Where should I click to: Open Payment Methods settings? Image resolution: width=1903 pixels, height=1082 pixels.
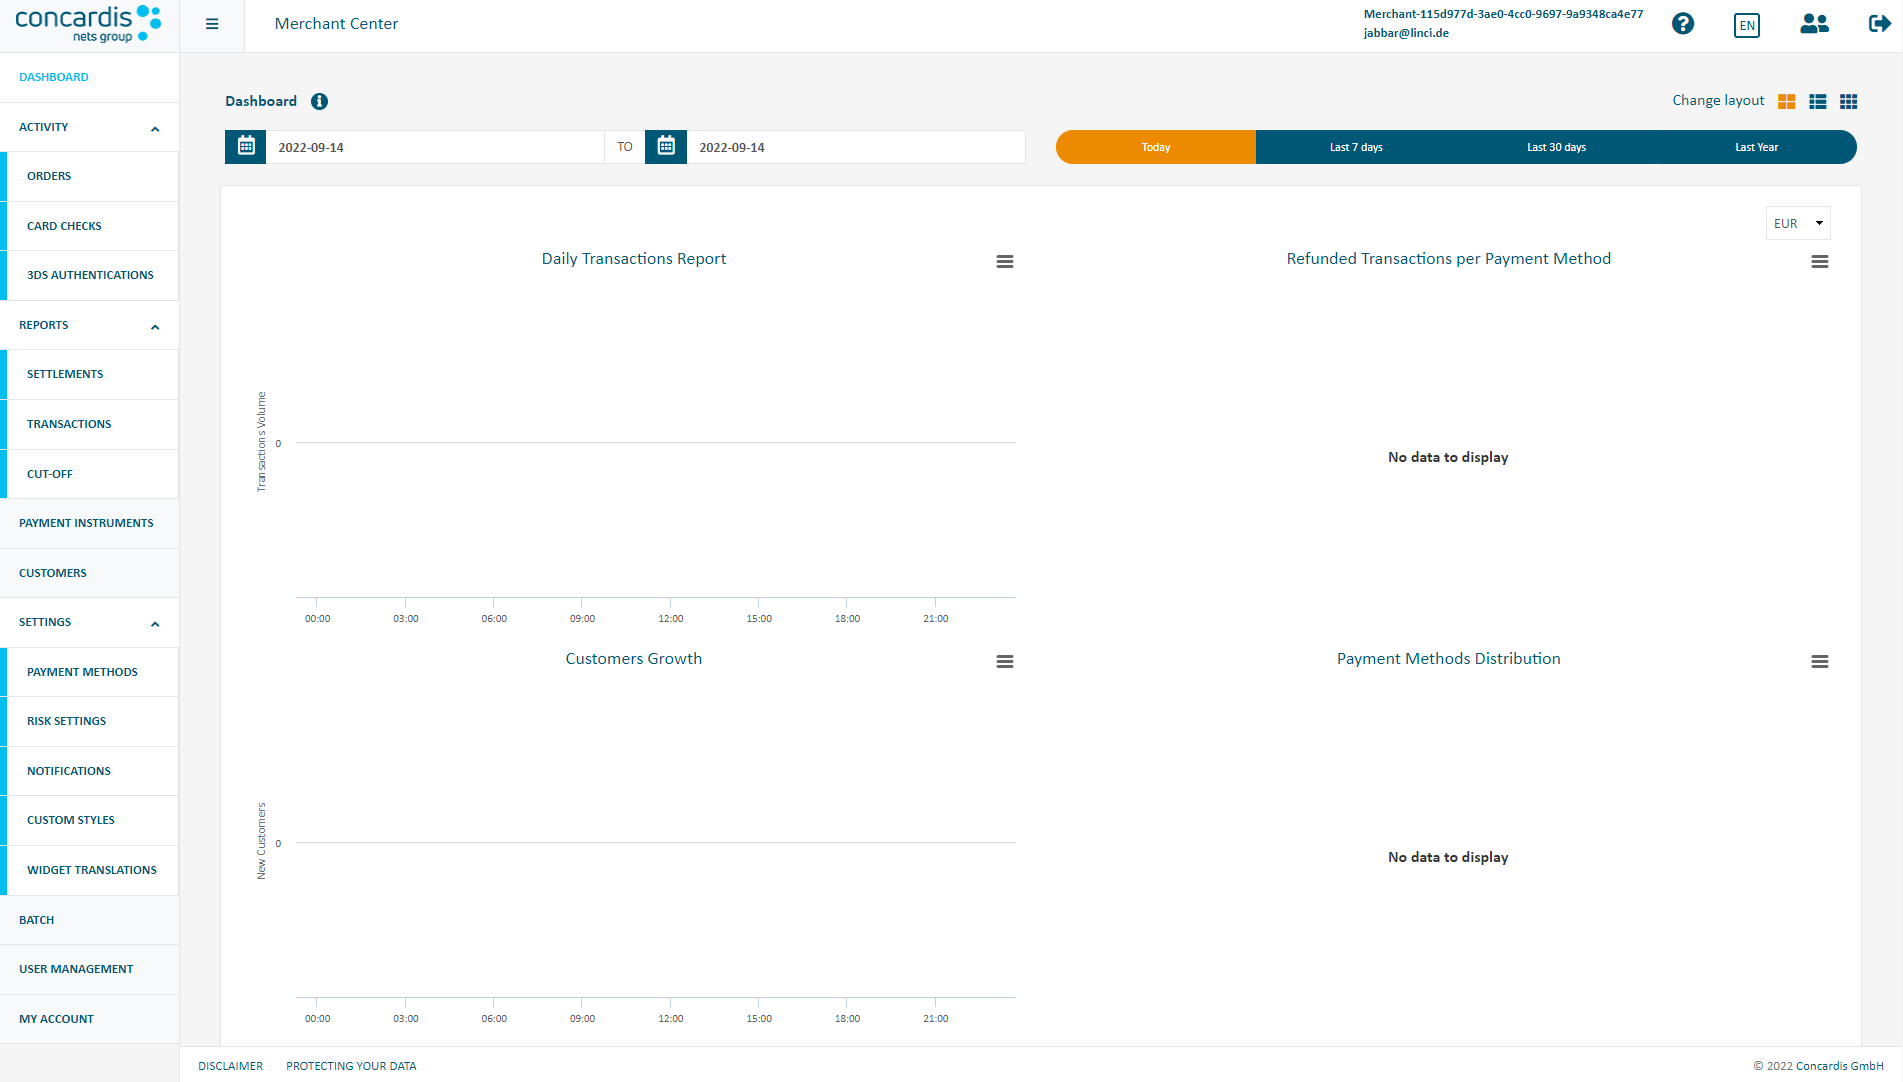point(90,672)
